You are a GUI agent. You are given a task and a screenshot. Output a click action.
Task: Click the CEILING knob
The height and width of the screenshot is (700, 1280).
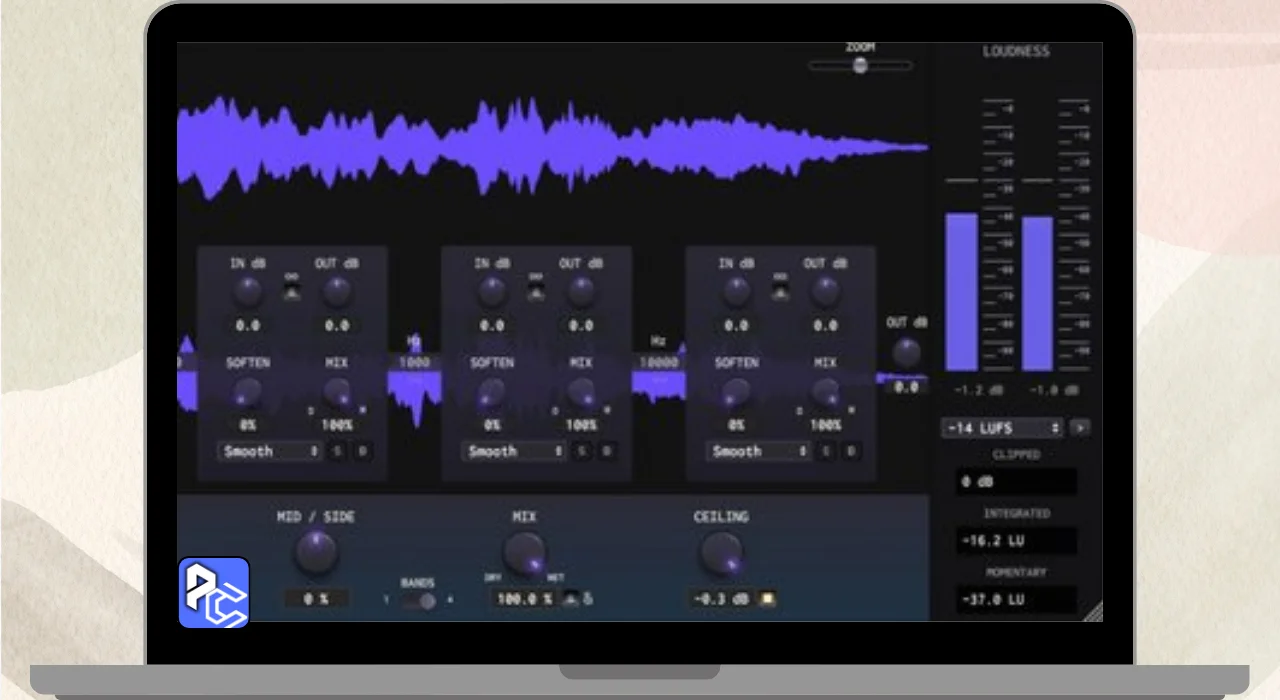point(721,552)
